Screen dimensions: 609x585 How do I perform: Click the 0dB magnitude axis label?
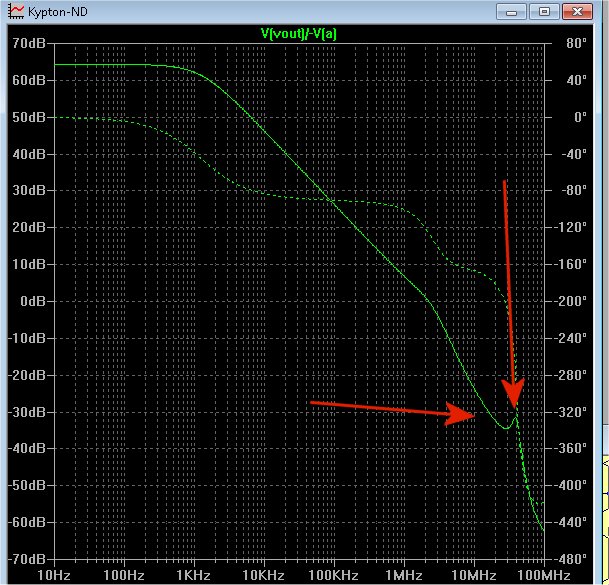point(33,301)
